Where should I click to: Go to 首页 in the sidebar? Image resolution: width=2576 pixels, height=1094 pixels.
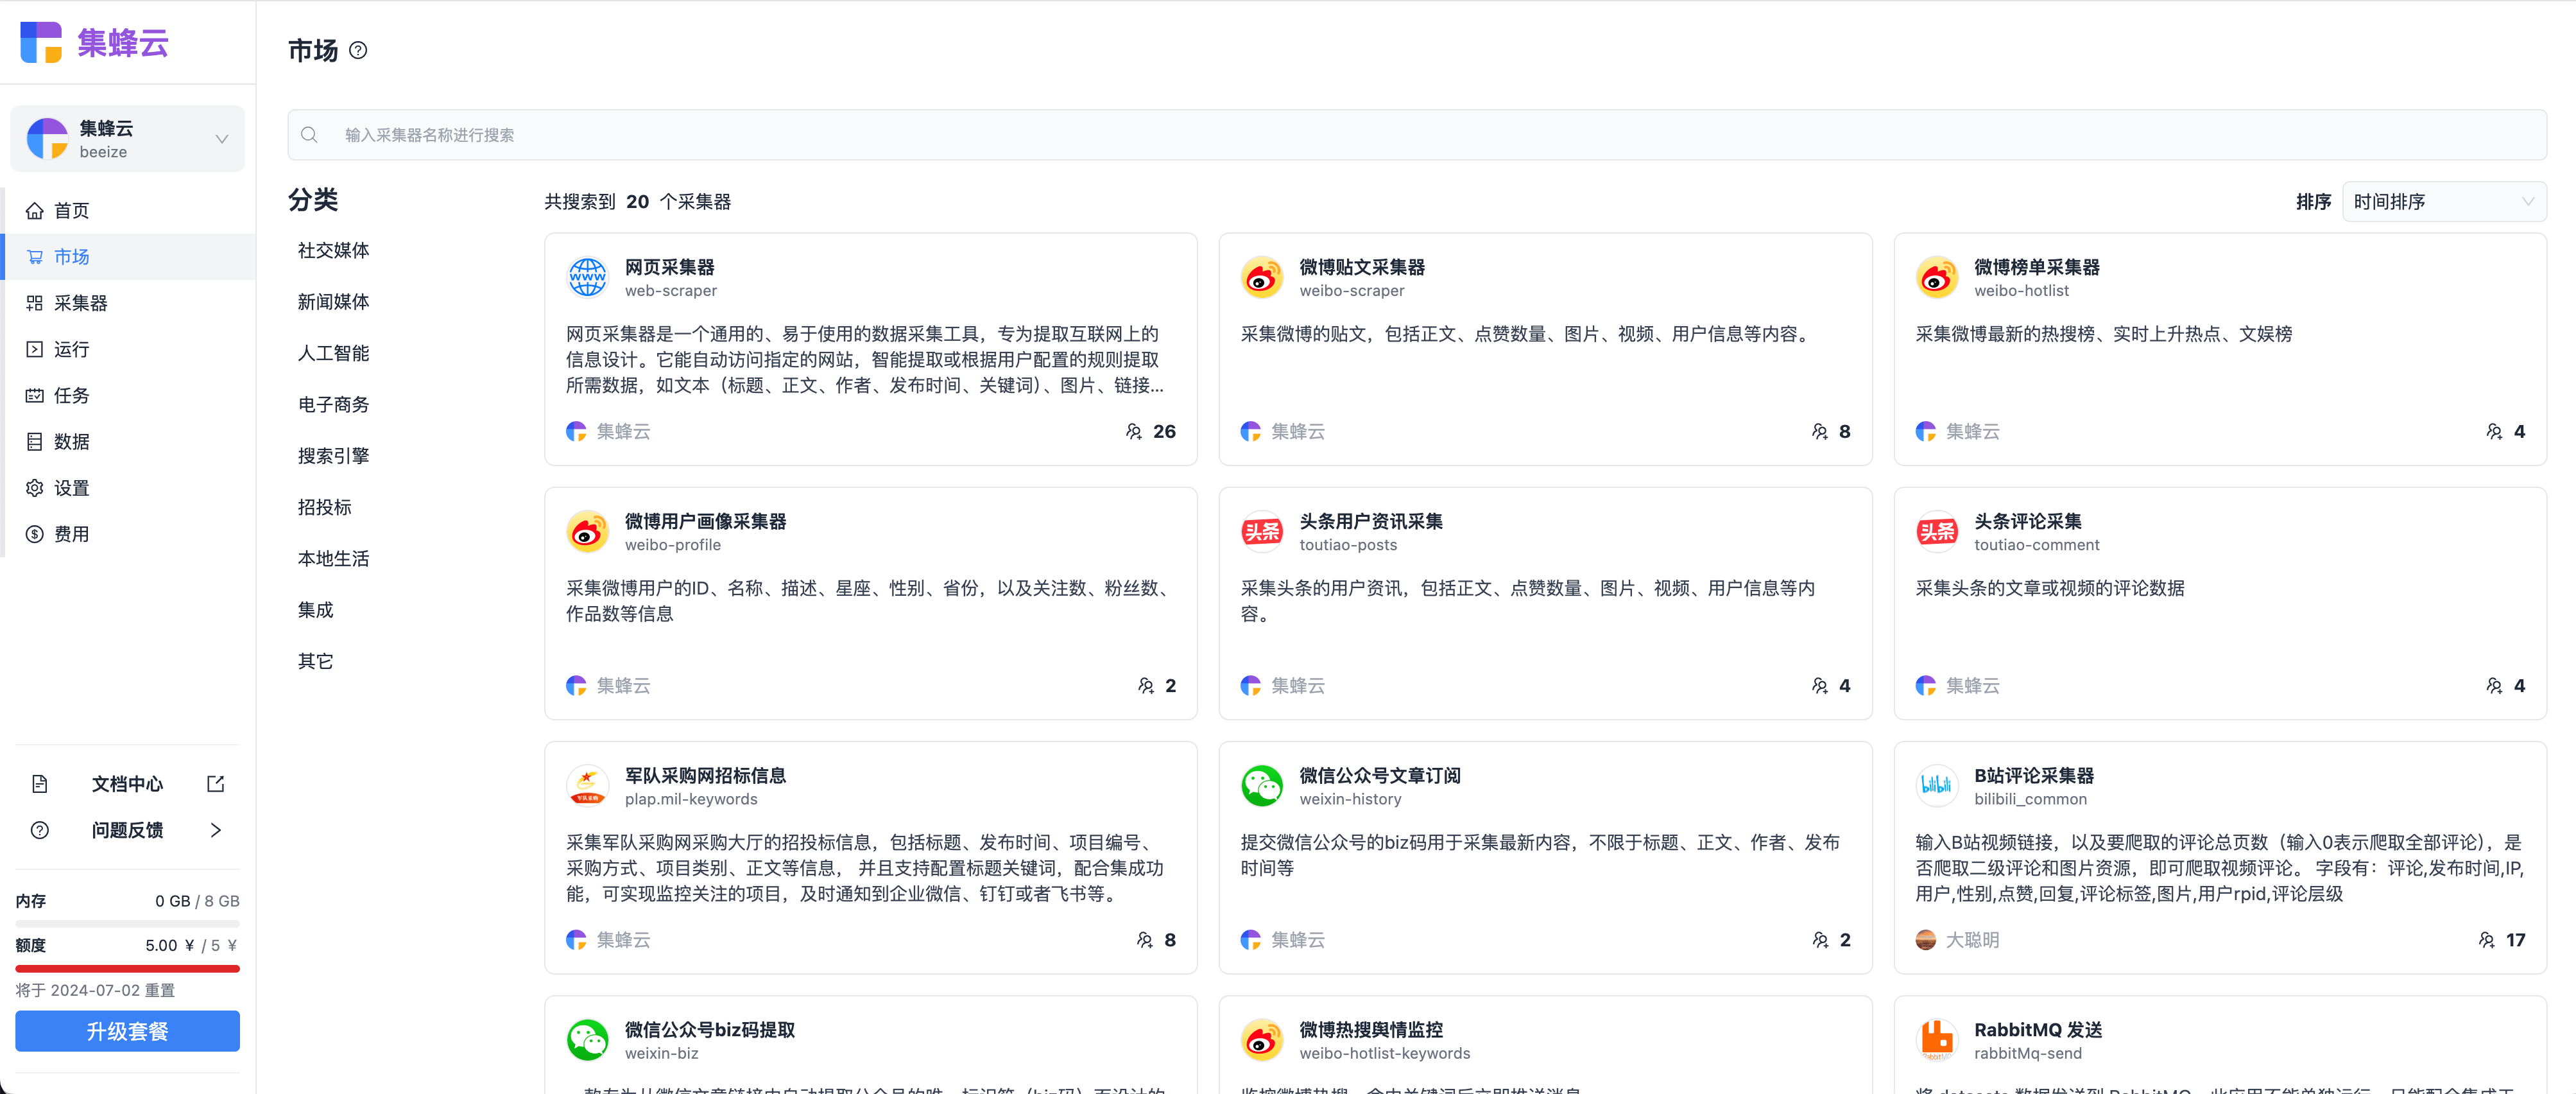(x=128, y=211)
